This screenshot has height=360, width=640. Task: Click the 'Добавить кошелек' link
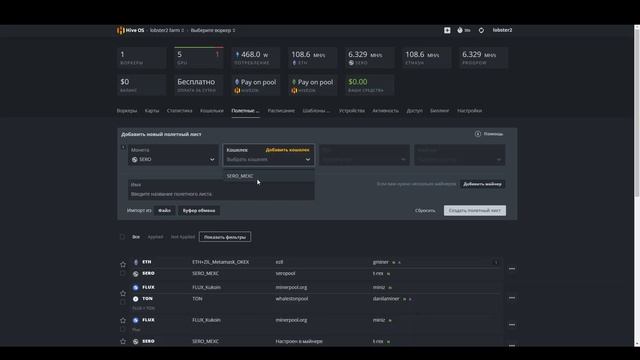pos(287,150)
